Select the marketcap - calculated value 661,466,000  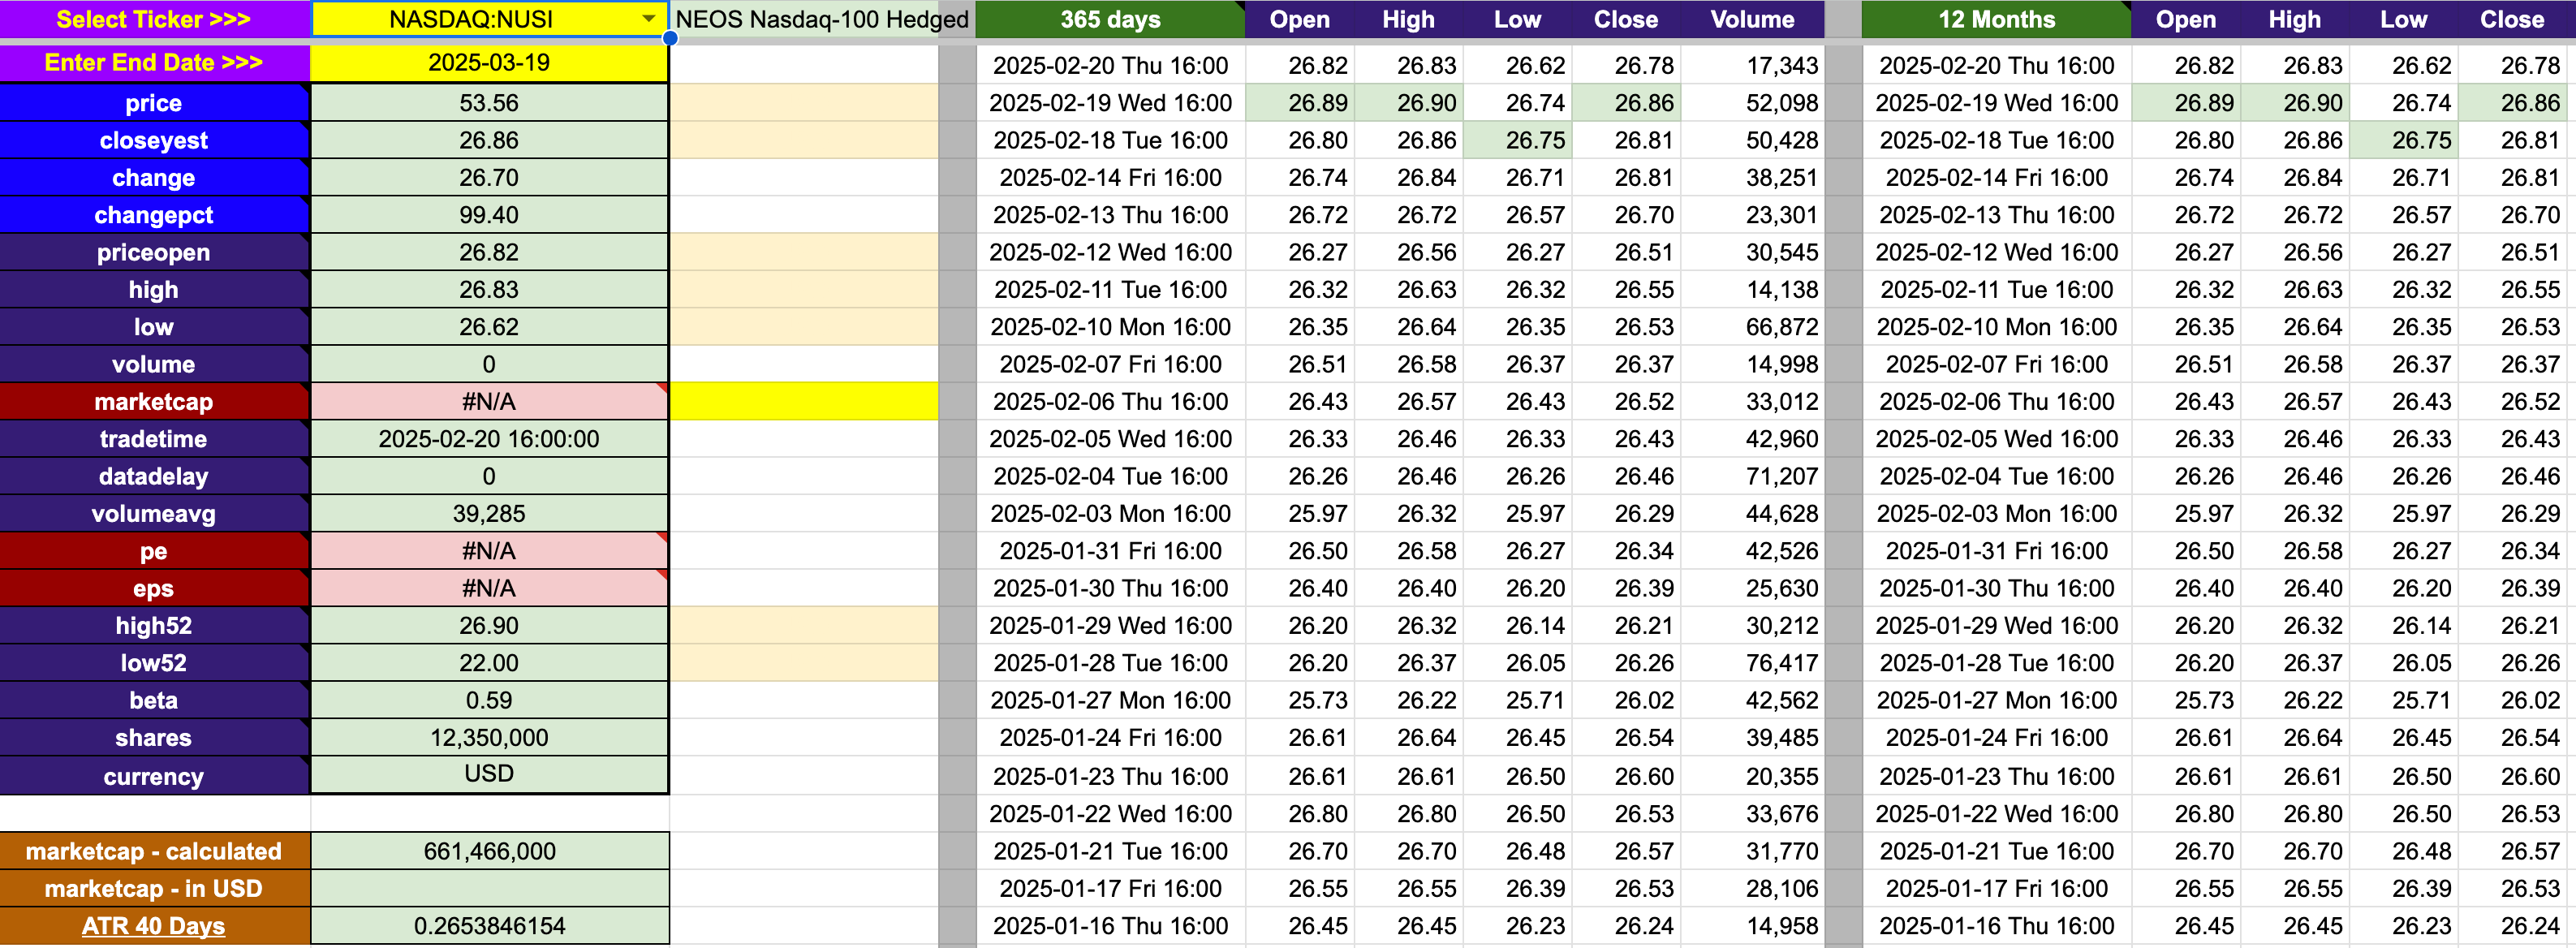[x=488, y=851]
